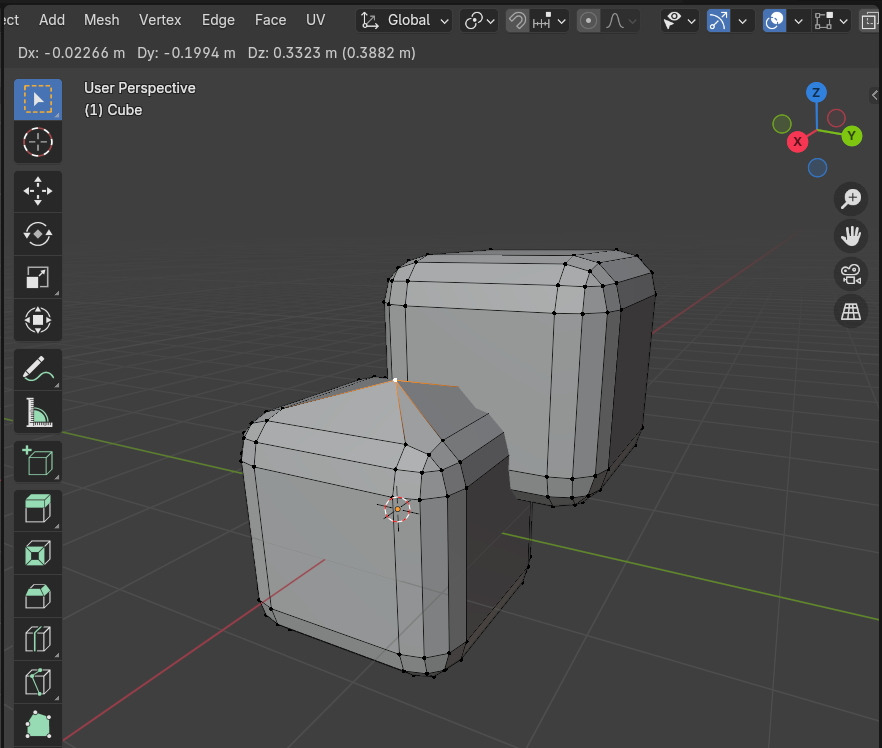Click the Z axis gizmo ball

[x=816, y=92]
